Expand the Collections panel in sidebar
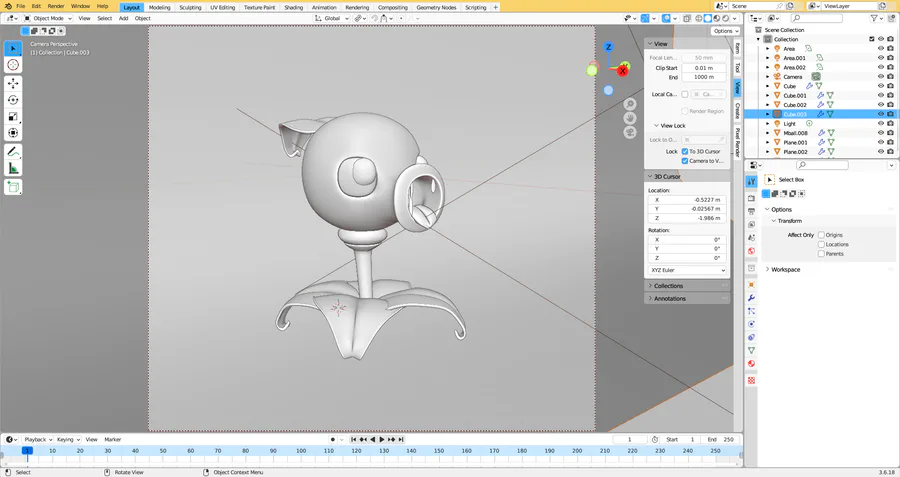This screenshot has height=477, width=900. (x=688, y=286)
